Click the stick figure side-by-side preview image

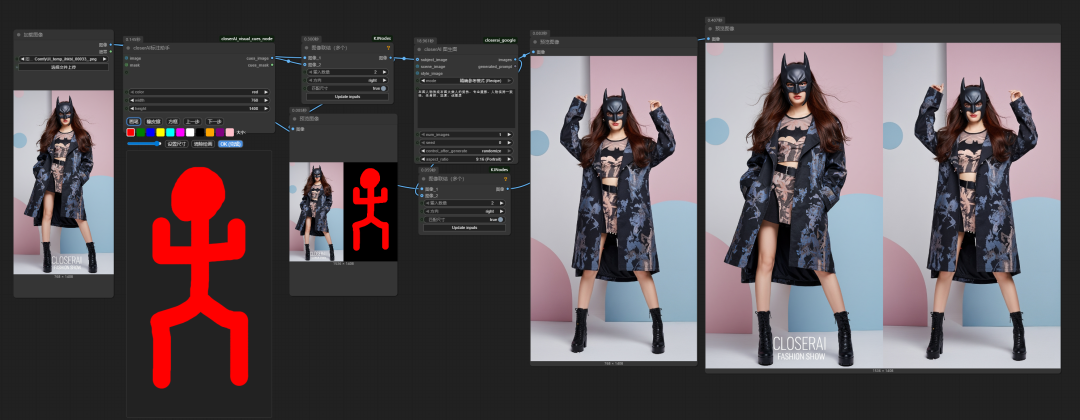pyautogui.click(x=343, y=211)
